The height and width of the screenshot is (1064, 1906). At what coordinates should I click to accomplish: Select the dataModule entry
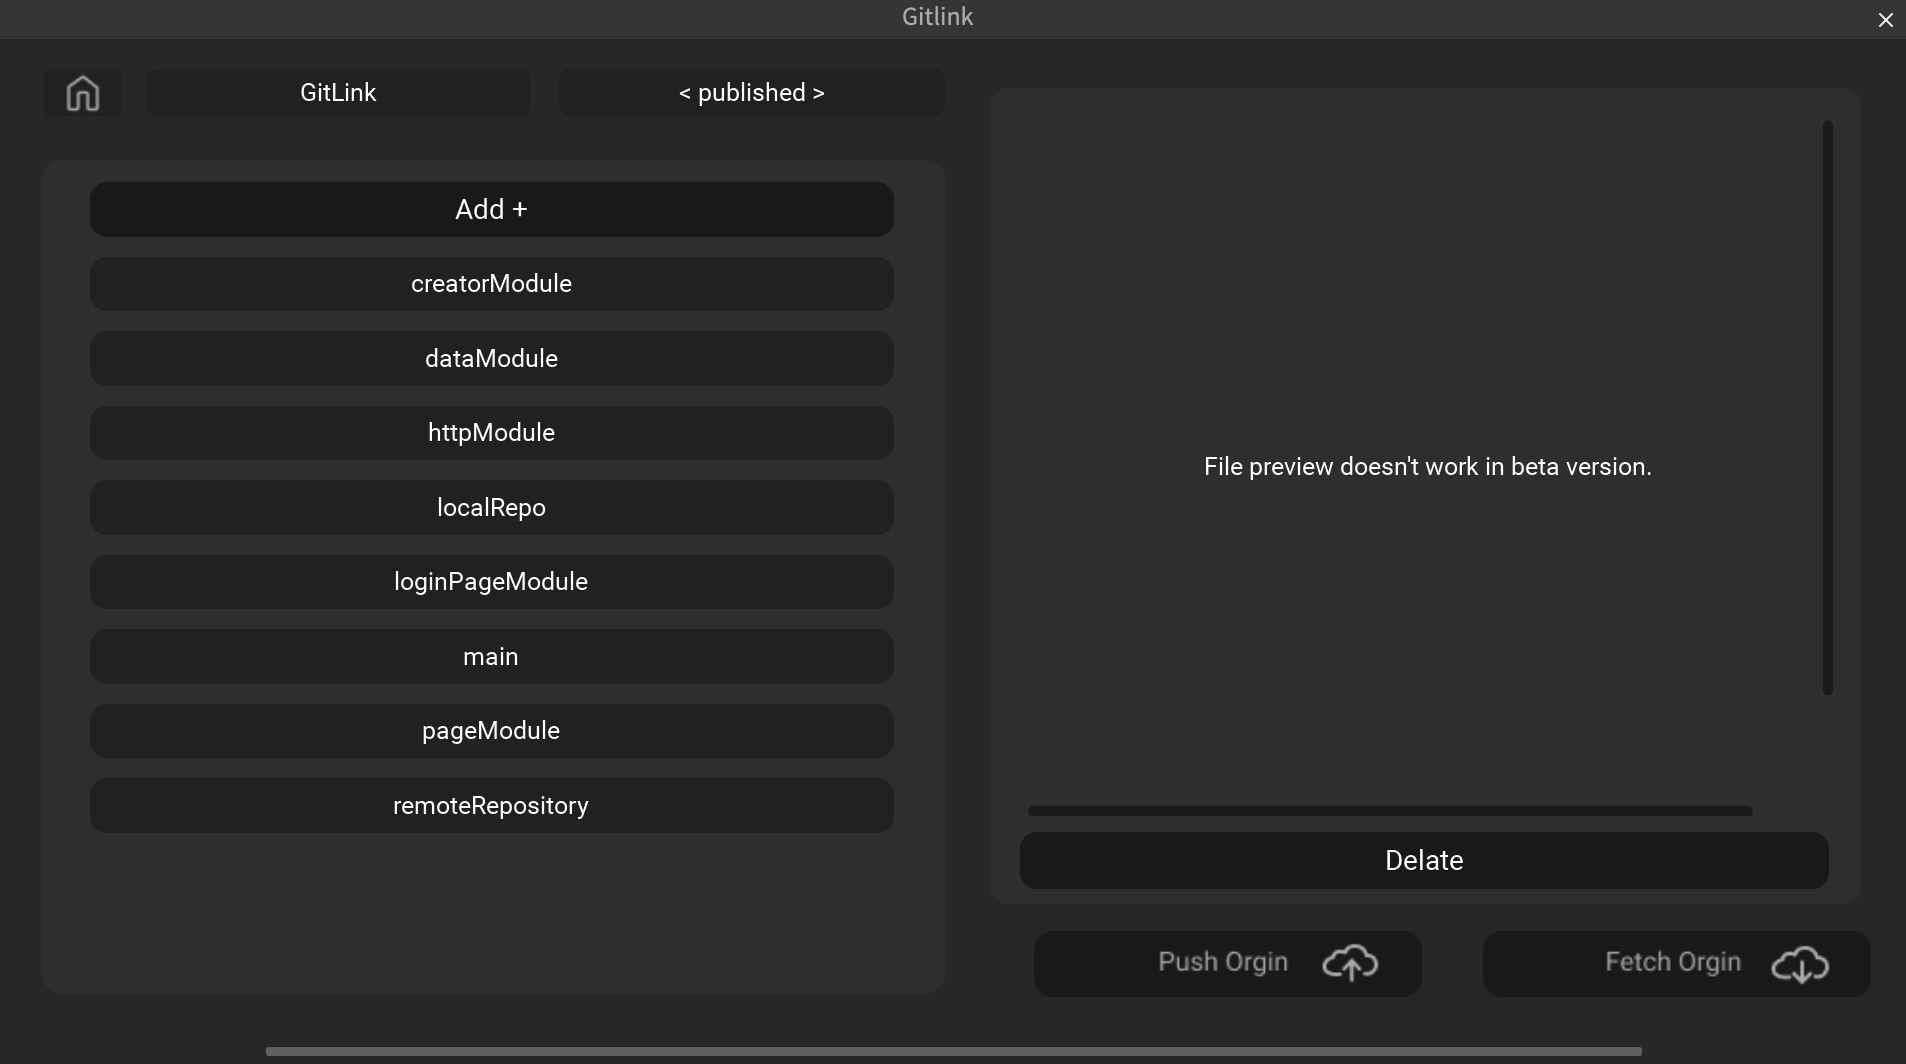click(491, 358)
